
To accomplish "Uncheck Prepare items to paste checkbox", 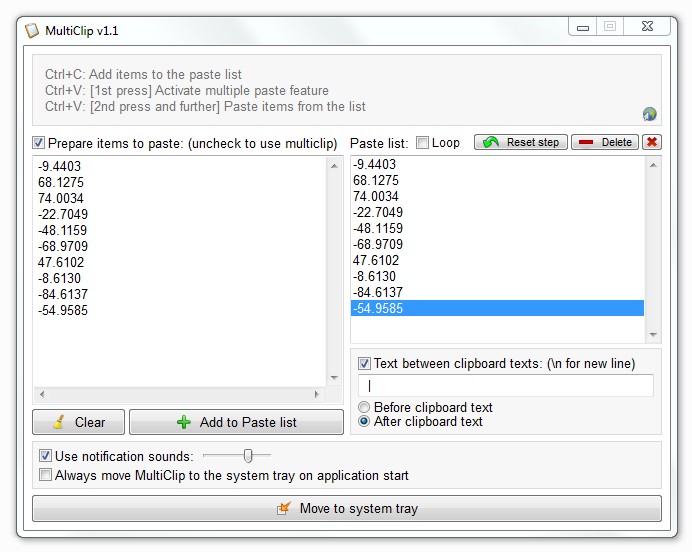I will tap(38, 143).
